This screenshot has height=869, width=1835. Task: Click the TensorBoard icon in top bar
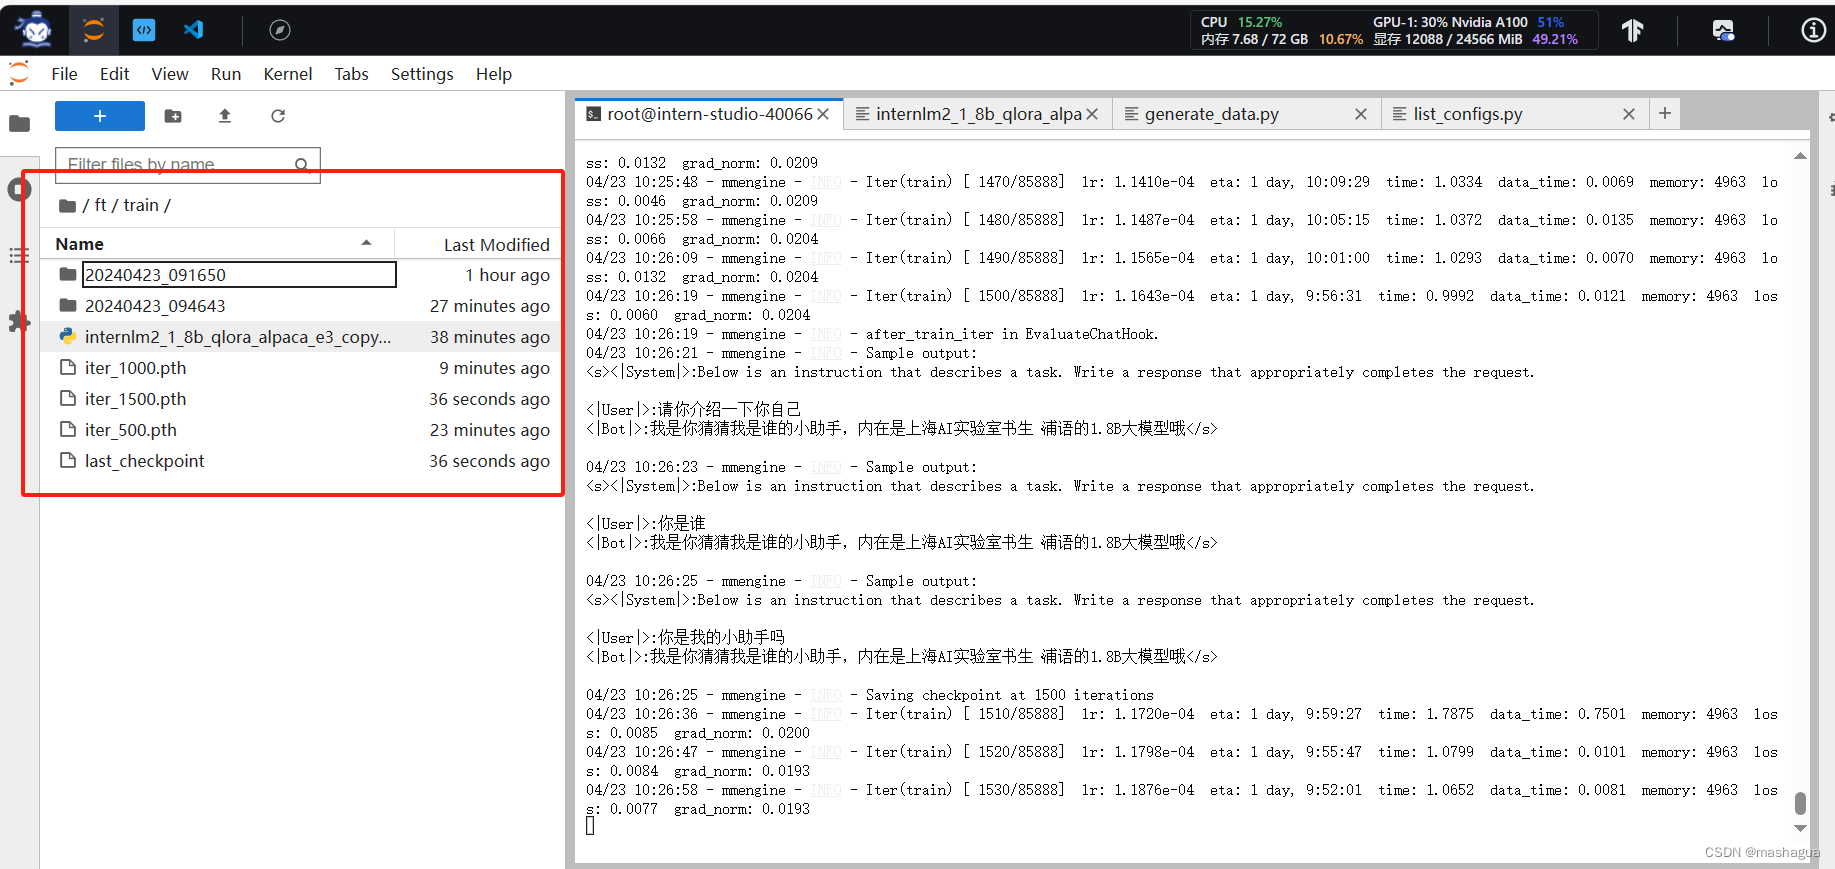pos(1633,30)
